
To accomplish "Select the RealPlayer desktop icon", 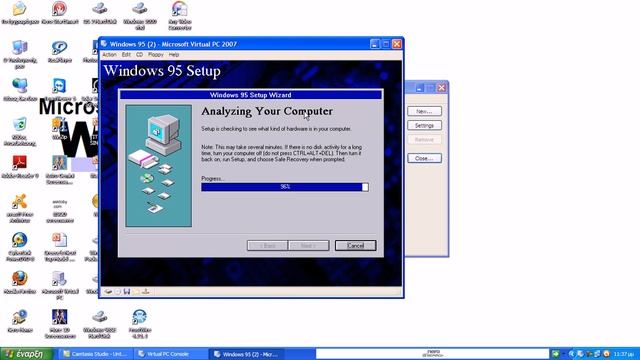I will click(x=60, y=51).
